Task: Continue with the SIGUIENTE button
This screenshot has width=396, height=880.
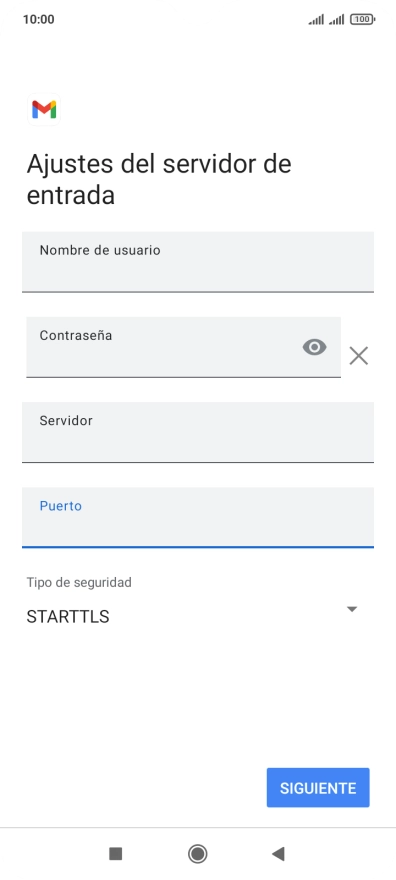Action: pyautogui.click(x=318, y=788)
